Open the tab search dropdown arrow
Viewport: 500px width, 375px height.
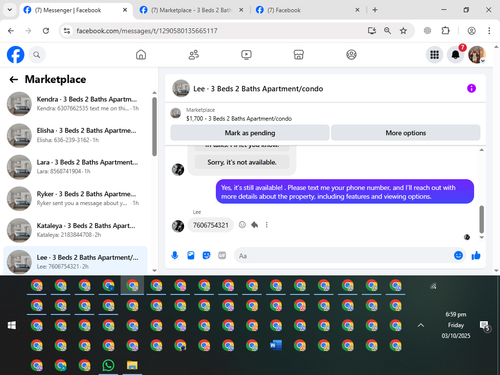point(10,10)
